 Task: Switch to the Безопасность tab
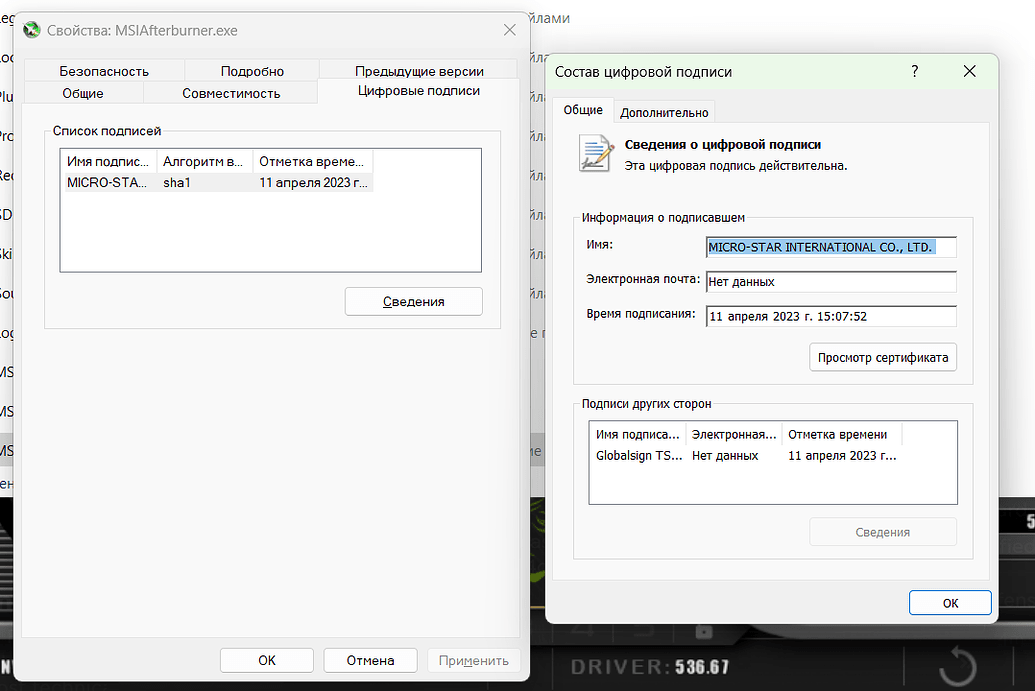click(x=107, y=71)
